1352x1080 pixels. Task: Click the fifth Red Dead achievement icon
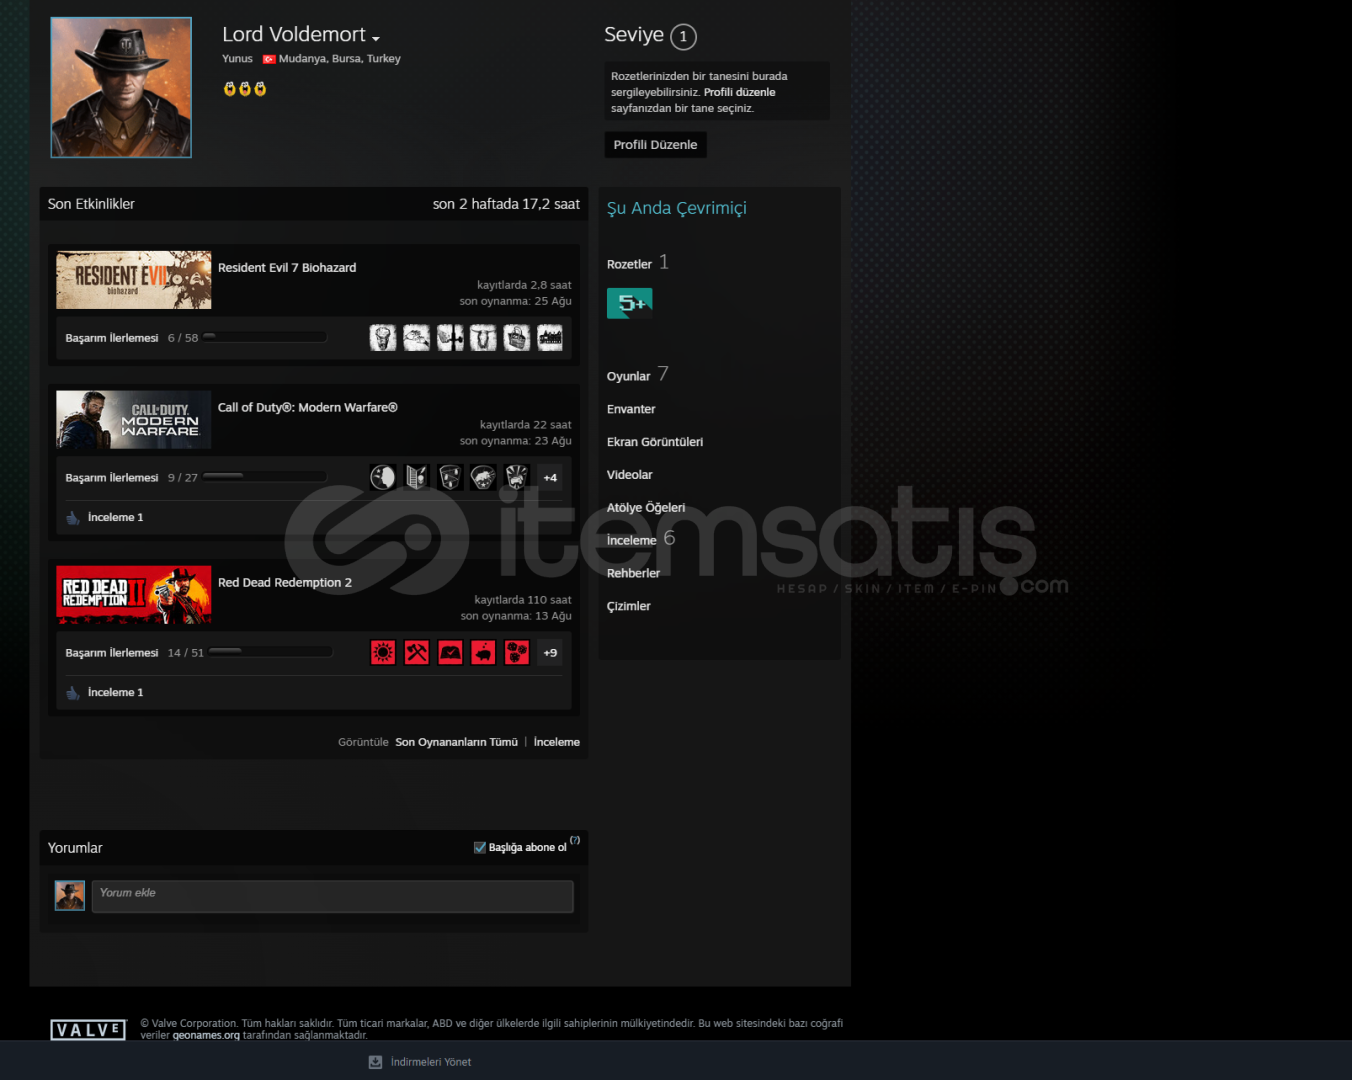click(517, 653)
